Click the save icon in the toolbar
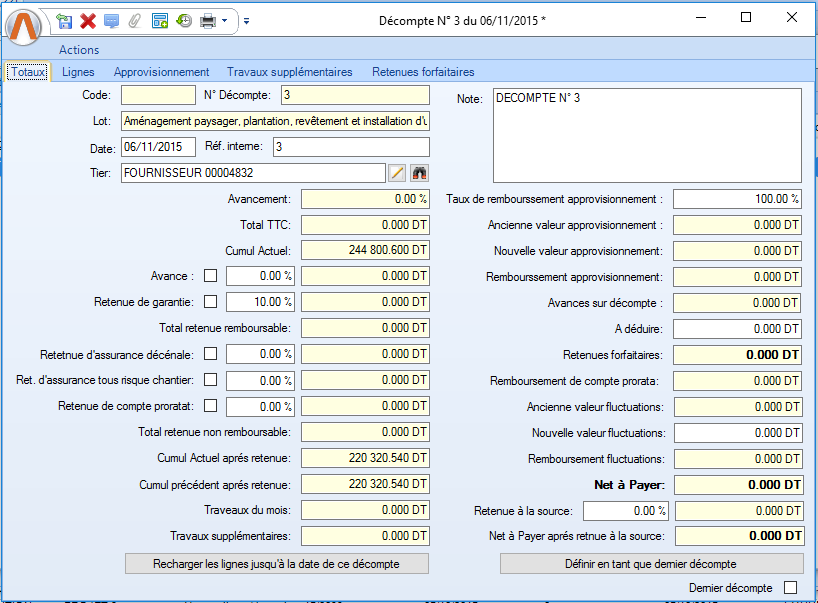The height and width of the screenshot is (603, 818). 64,20
